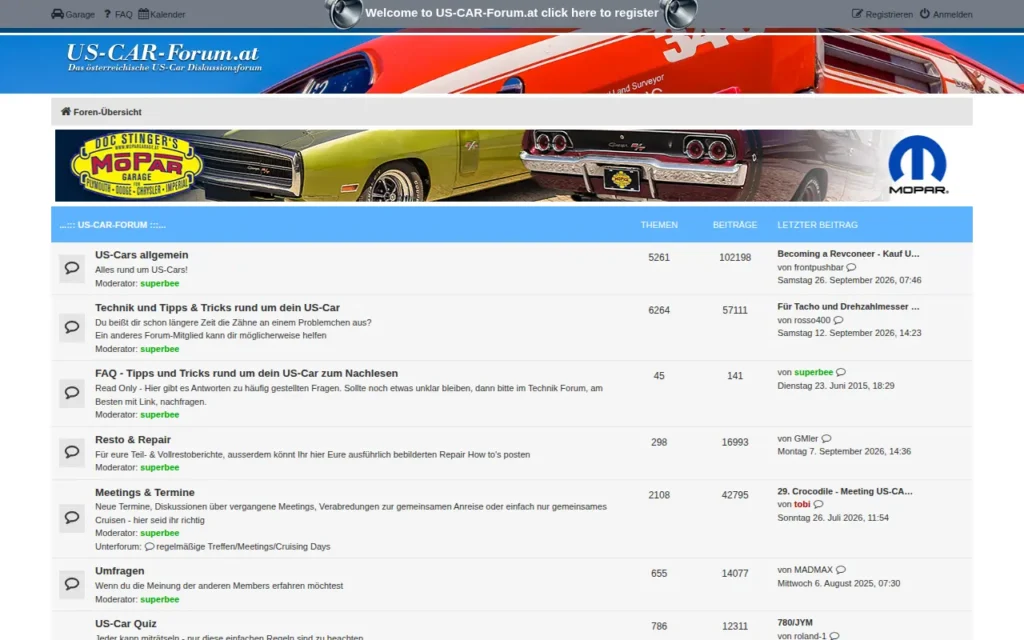Viewport: 1024px width, 640px height.
Task: Open Umfragen forum
Action: pos(120,571)
